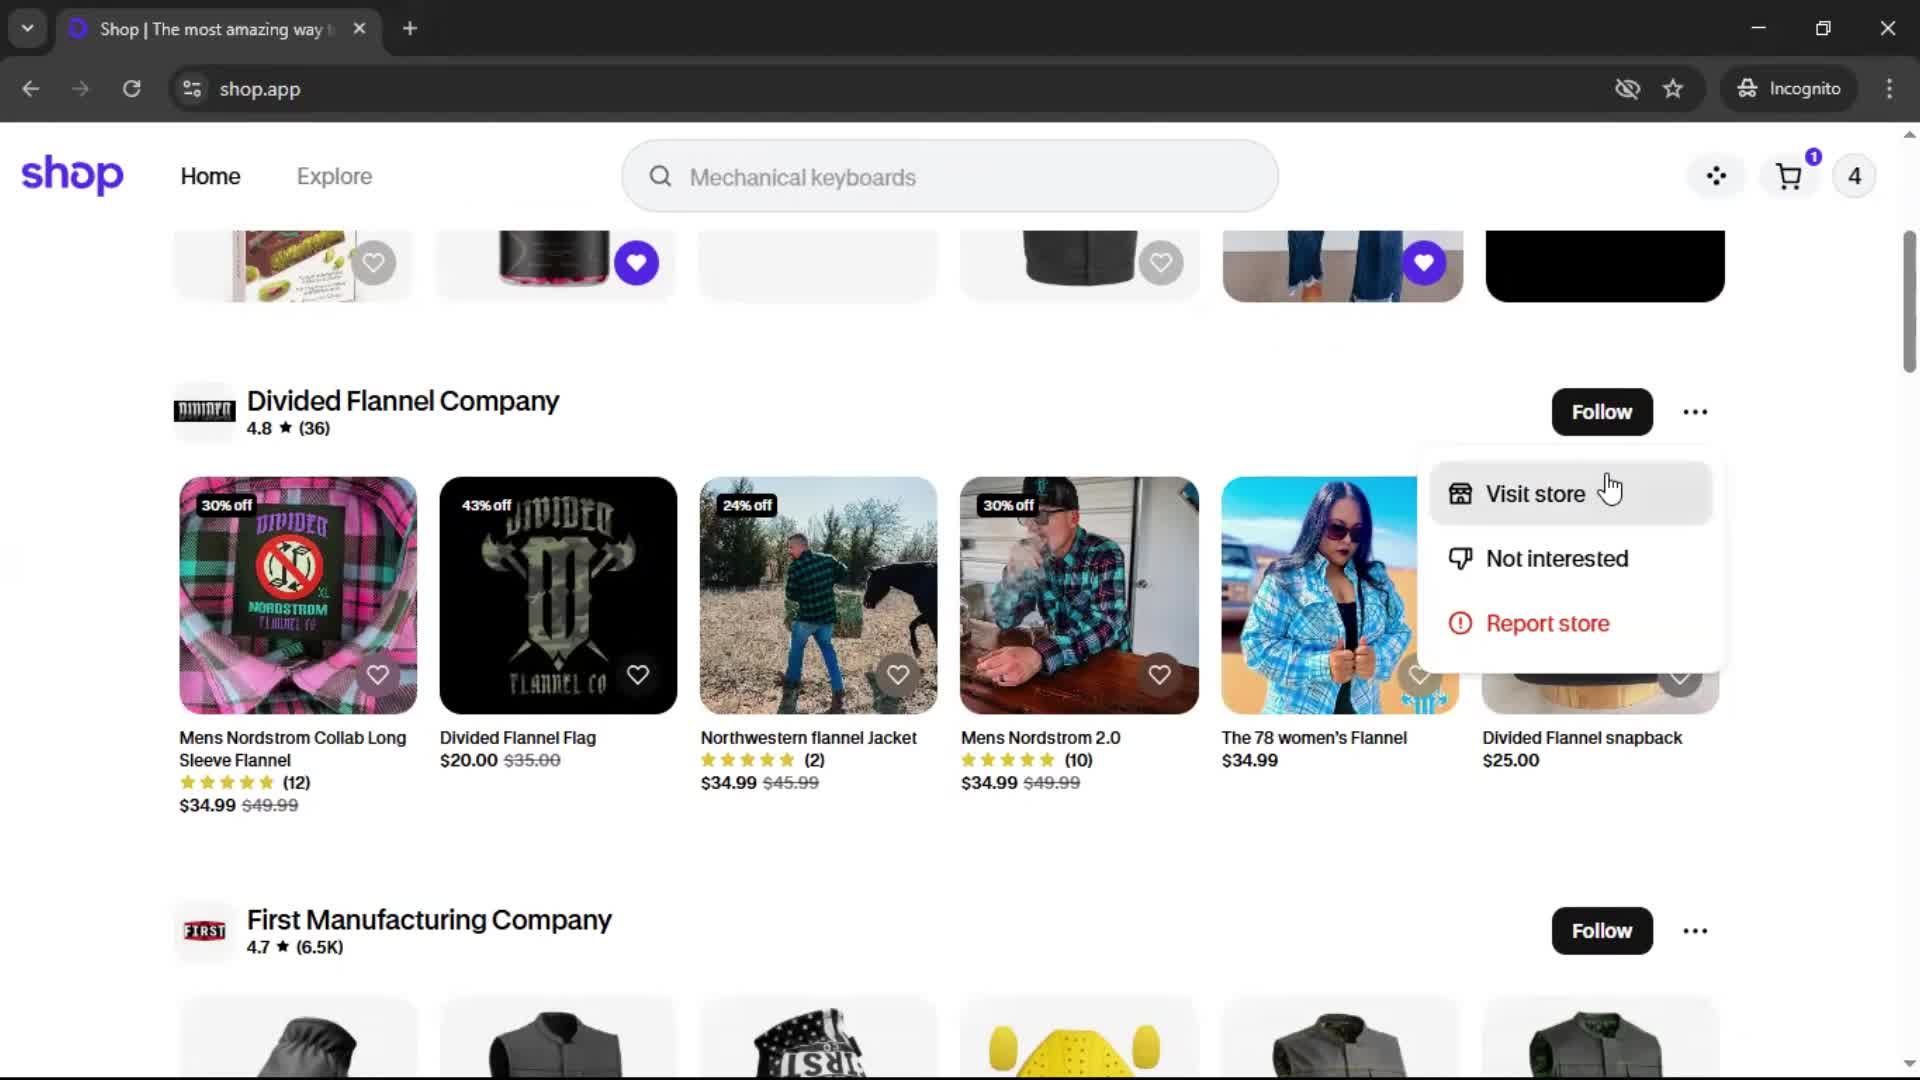The image size is (1920, 1080).
Task: Expand the Chrome tab search dropdown
Action: 28,28
